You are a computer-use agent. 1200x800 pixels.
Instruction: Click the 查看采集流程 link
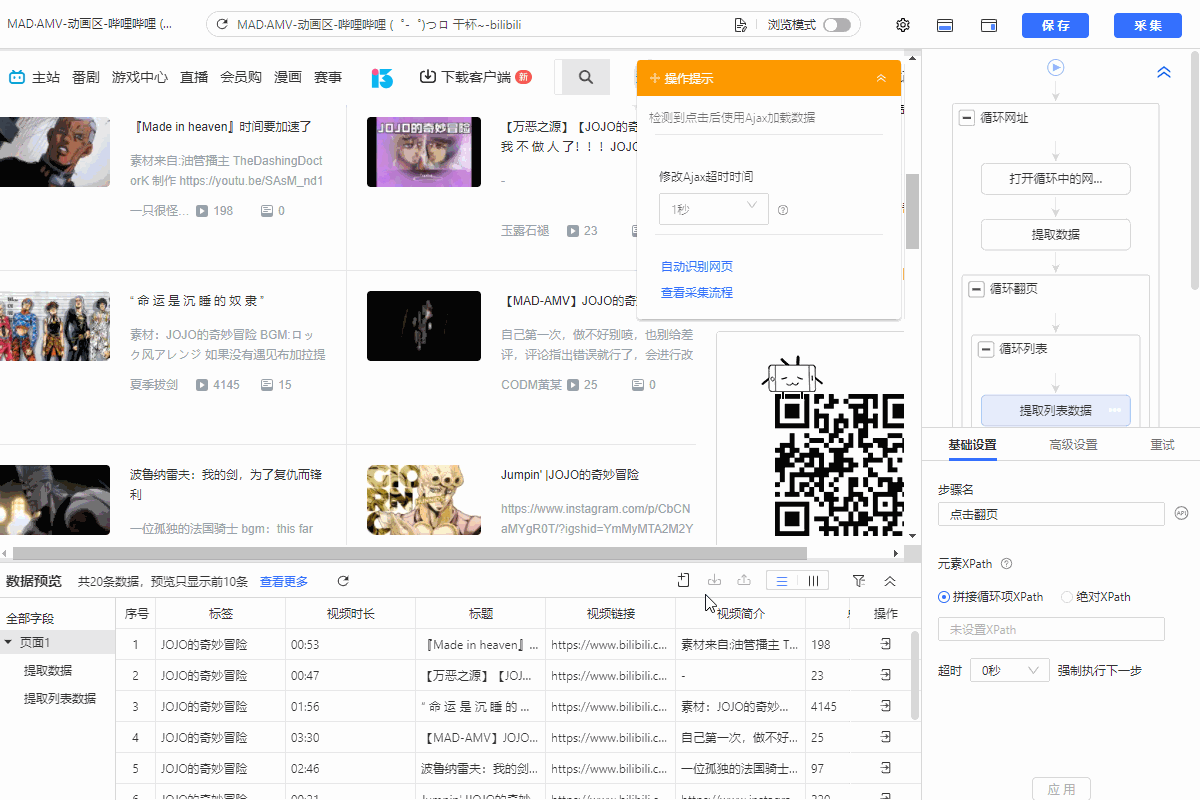point(697,293)
